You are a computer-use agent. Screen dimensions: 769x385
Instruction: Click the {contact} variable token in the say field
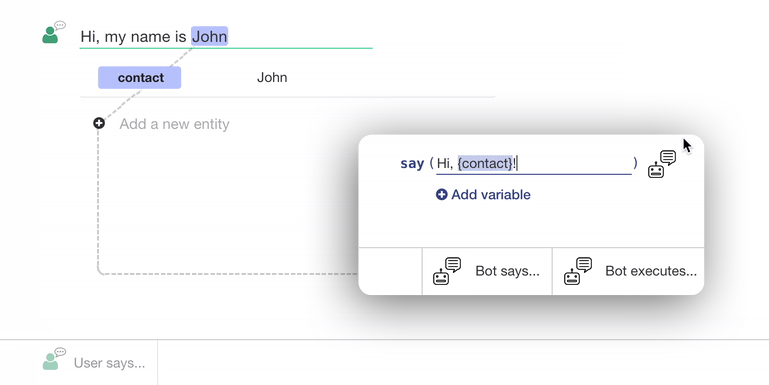485,163
